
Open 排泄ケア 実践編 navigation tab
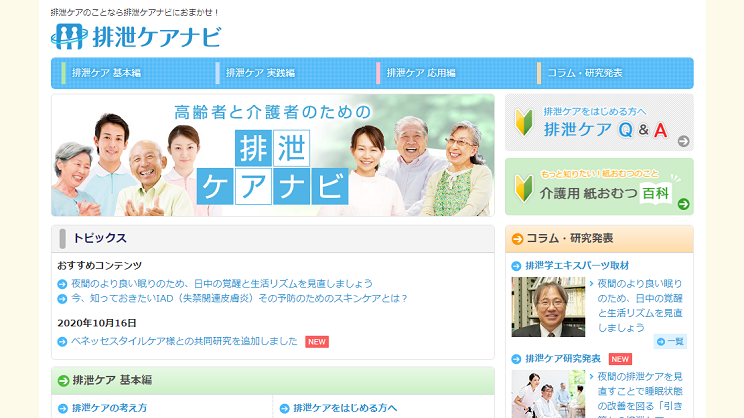260,73
